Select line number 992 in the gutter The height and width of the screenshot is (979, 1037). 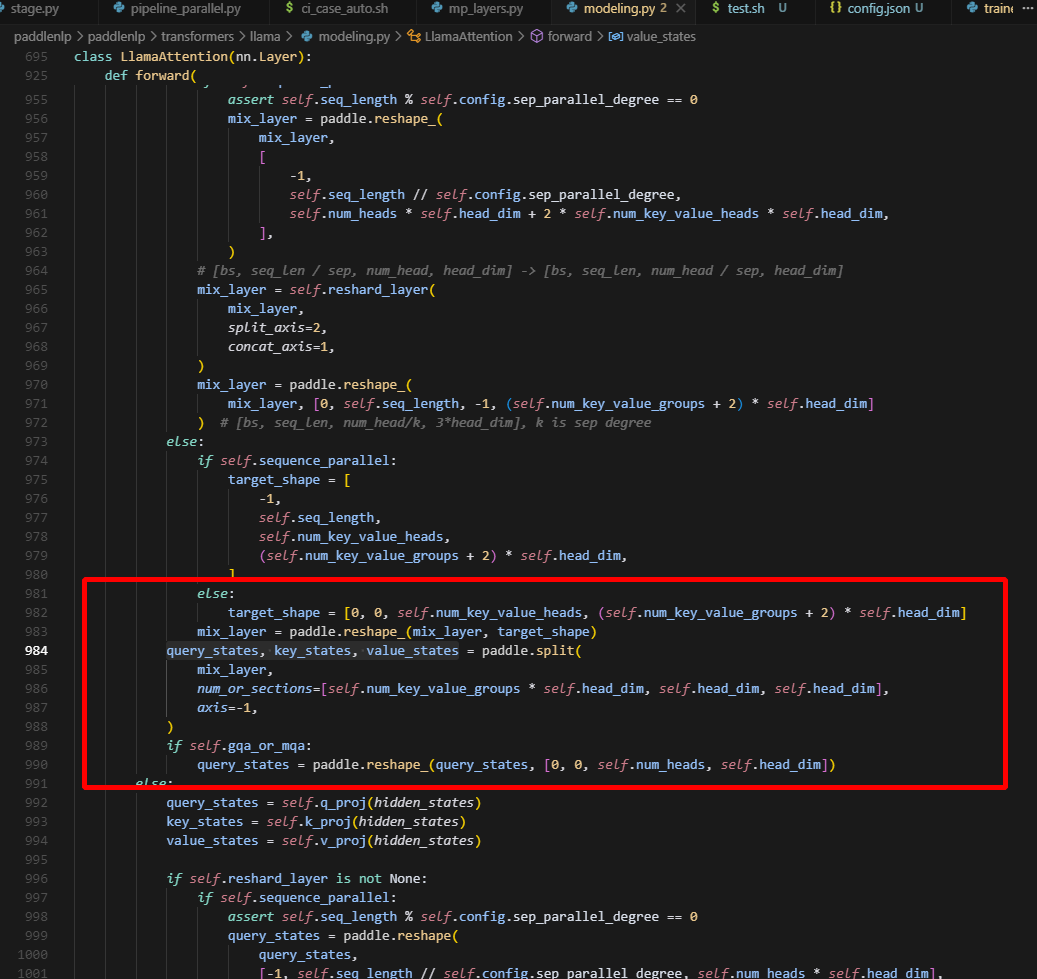tap(36, 803)
